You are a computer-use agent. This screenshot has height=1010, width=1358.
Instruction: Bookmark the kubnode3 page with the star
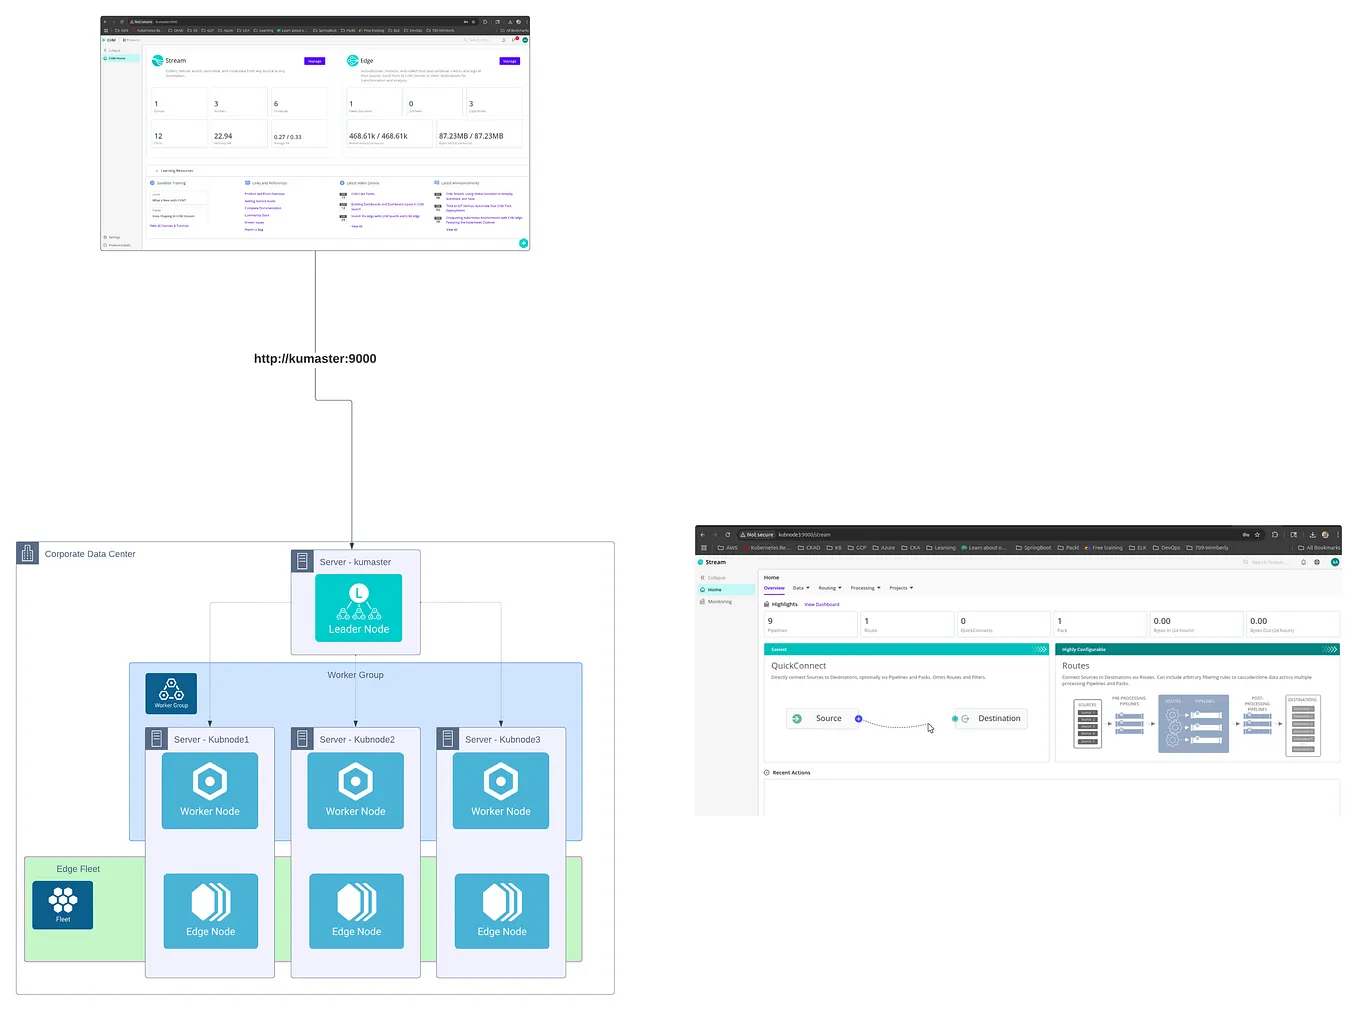(1257, 535)
